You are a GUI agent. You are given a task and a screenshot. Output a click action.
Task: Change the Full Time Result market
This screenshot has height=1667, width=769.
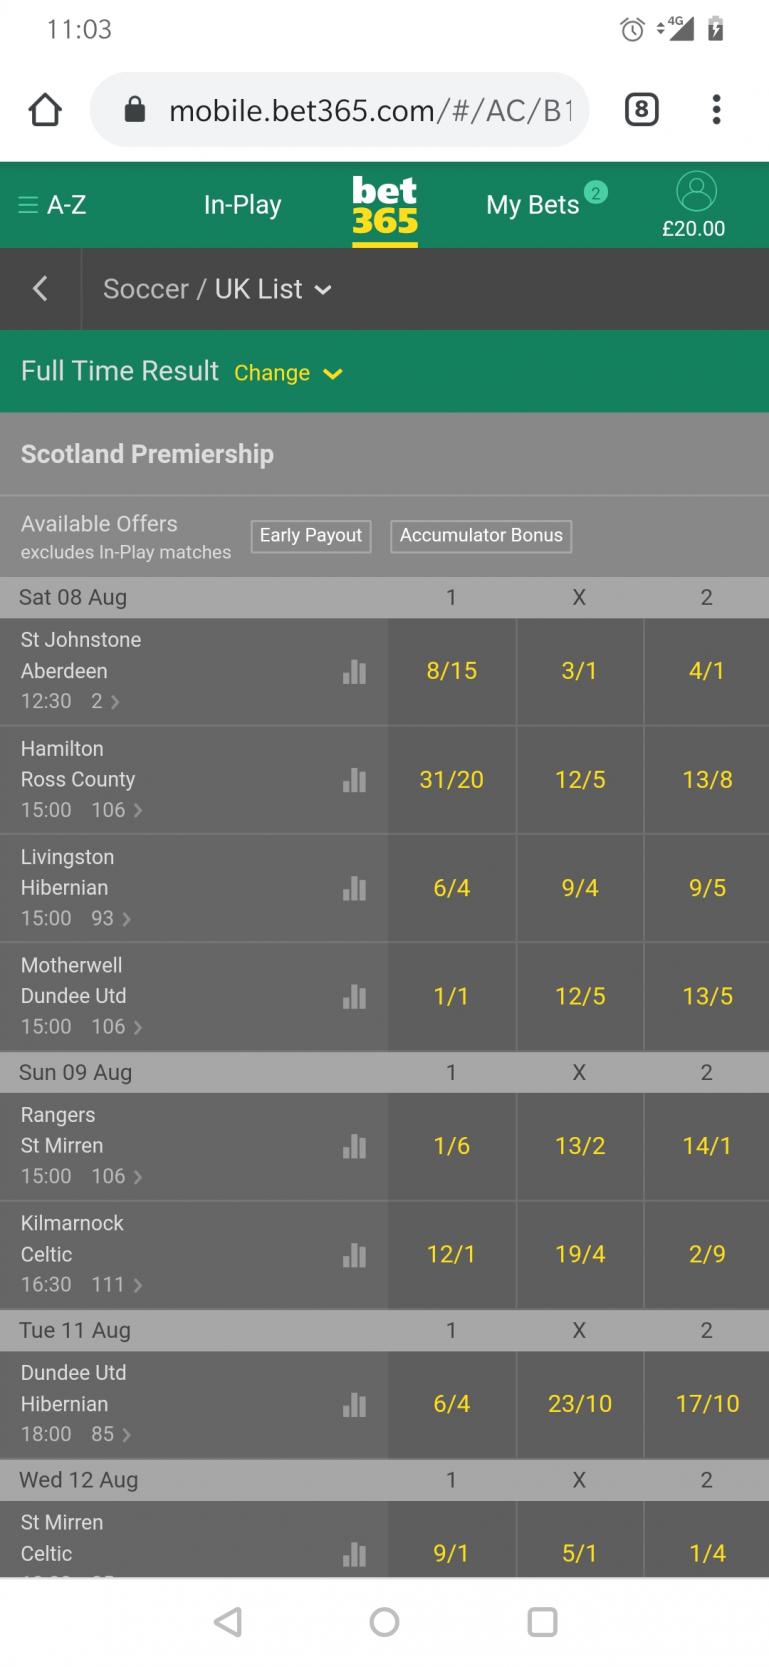[288, 373]
